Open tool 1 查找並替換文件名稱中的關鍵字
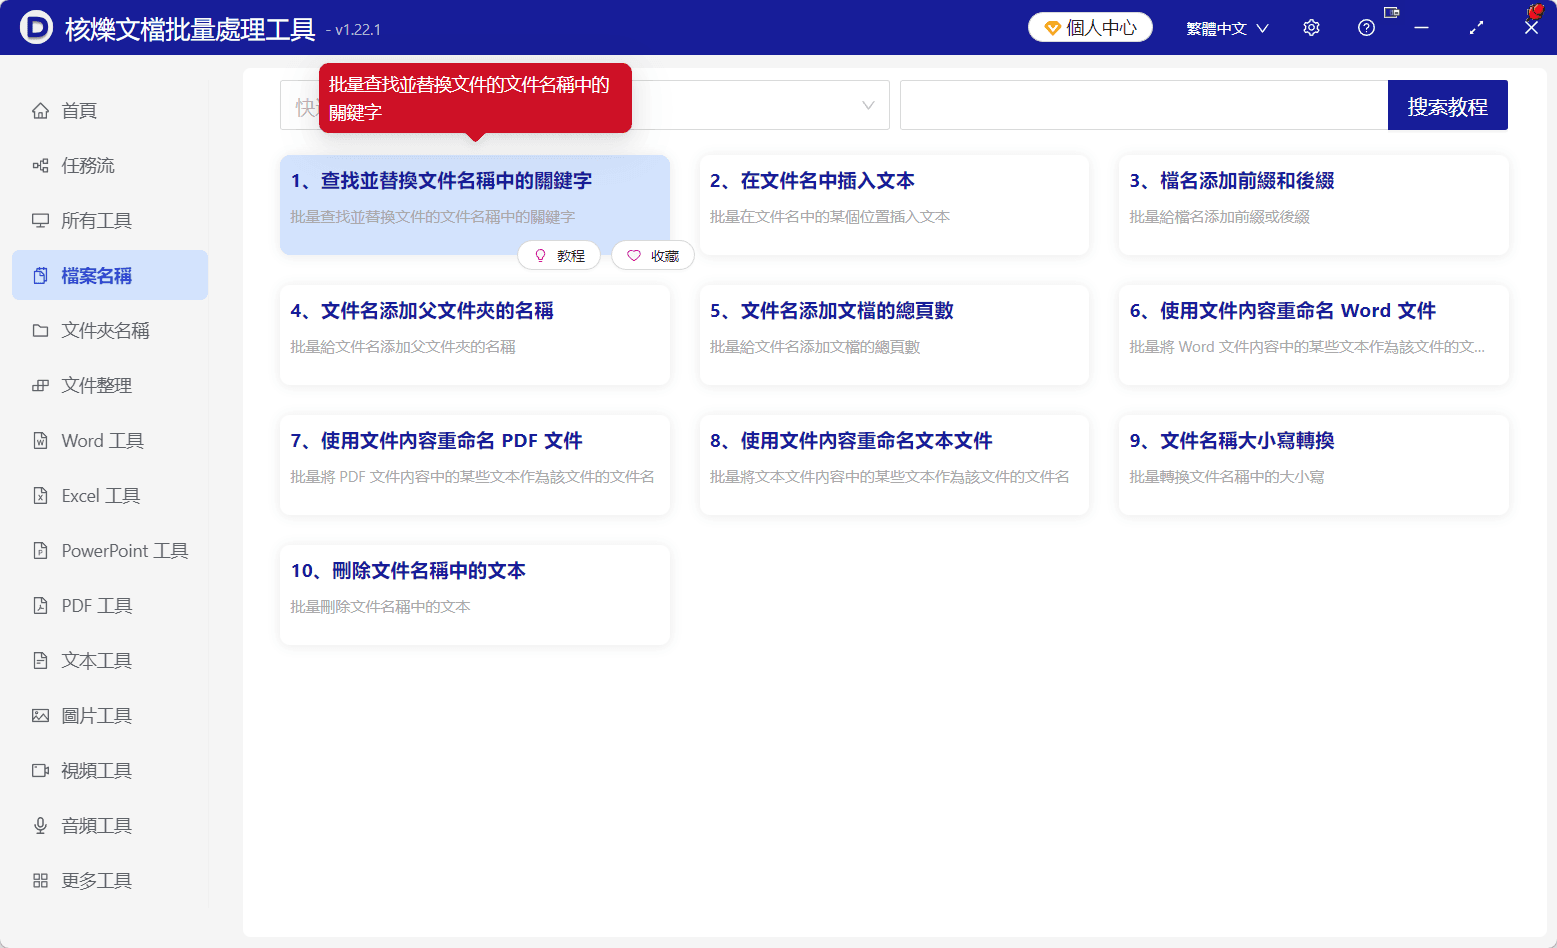 point(475,205)
